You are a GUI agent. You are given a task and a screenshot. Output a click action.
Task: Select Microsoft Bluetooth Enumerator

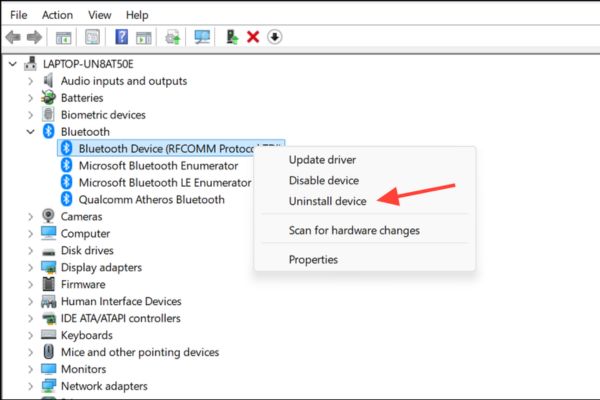tap(158, 165)
